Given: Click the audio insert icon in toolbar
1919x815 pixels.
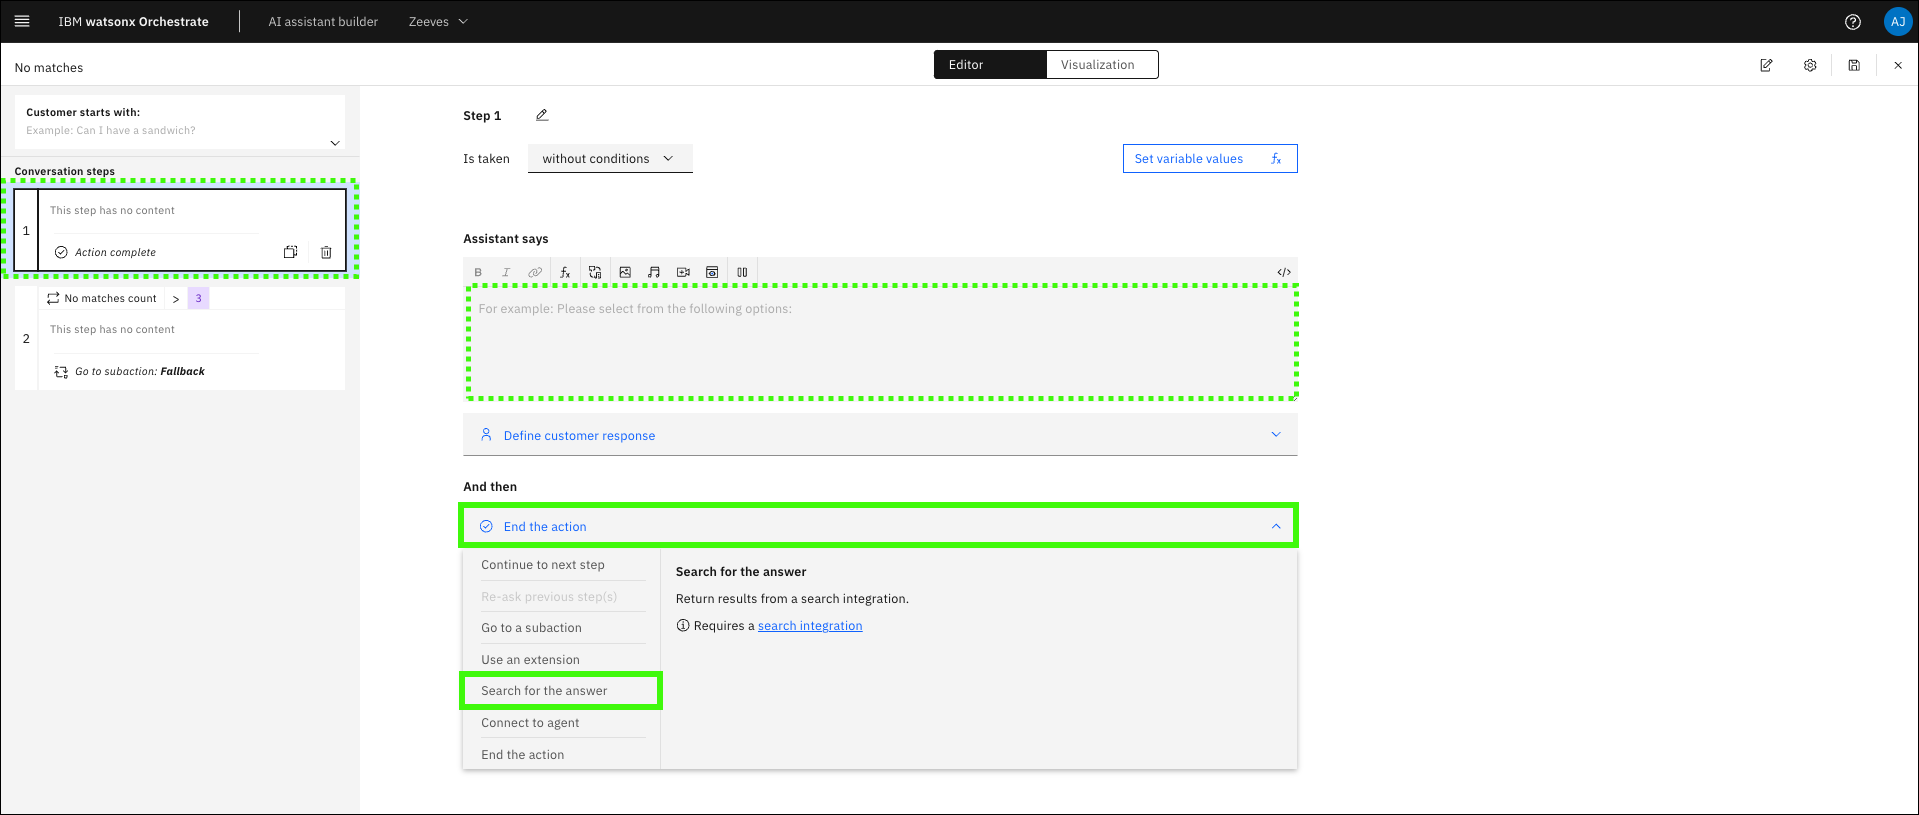Looking at the screenshot, I should 654,272.
